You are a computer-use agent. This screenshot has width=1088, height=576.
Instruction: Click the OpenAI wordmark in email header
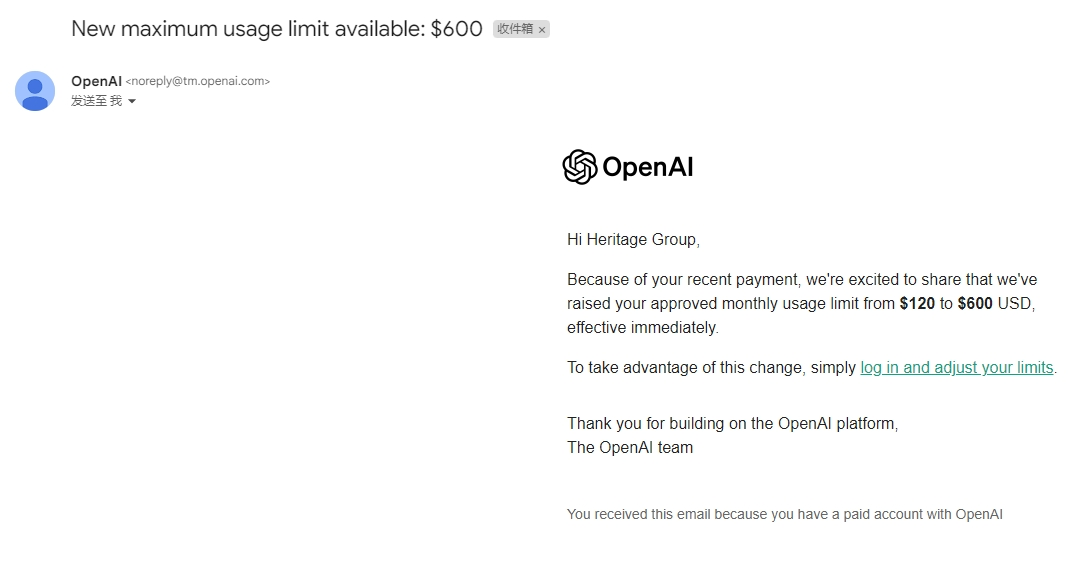click(647, 167)
